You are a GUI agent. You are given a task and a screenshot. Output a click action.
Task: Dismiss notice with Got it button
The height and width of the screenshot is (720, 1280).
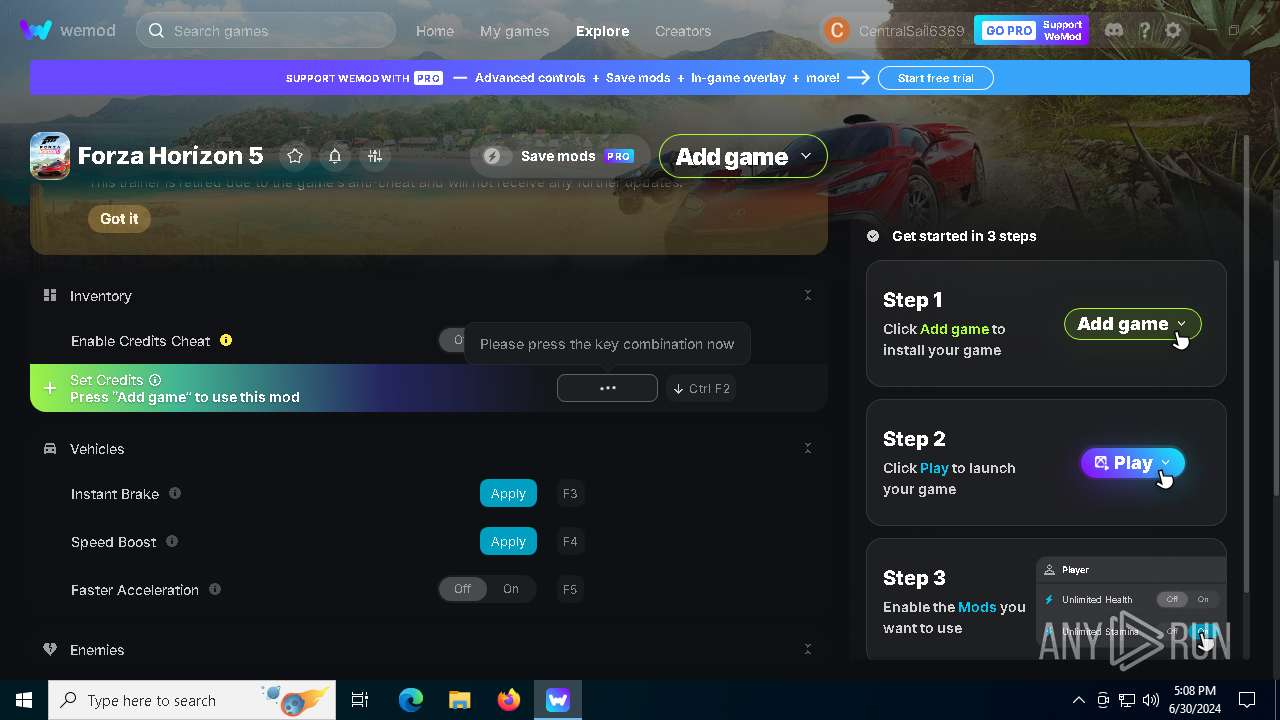119,219
